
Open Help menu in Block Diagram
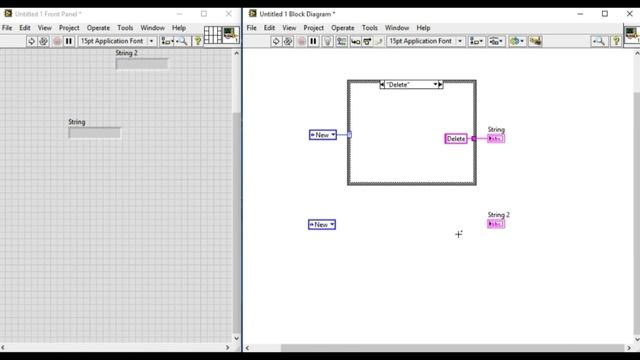coord(423,28)
